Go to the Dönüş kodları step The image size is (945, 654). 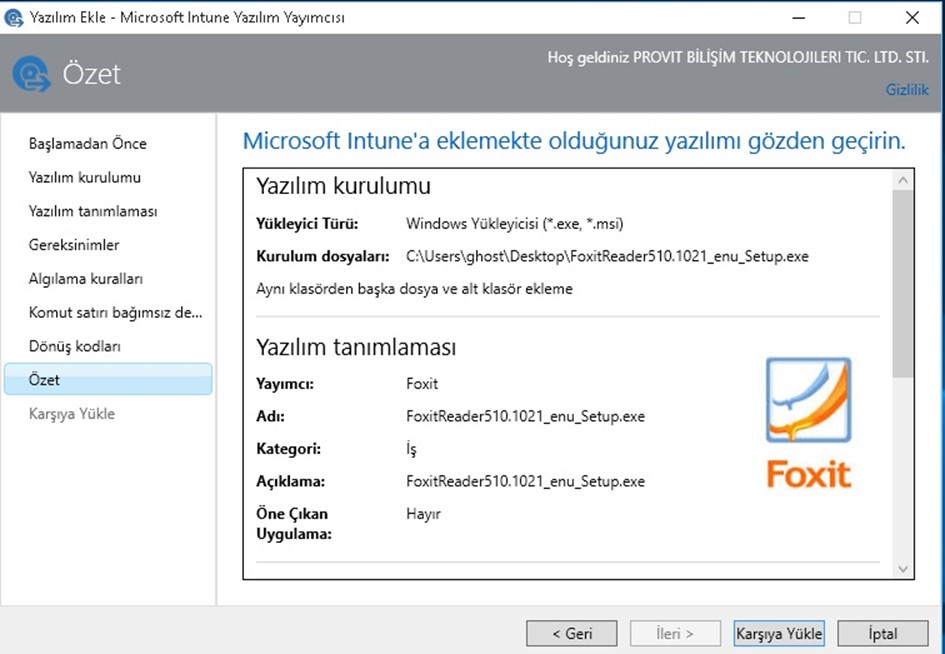(x=75, y=346)
